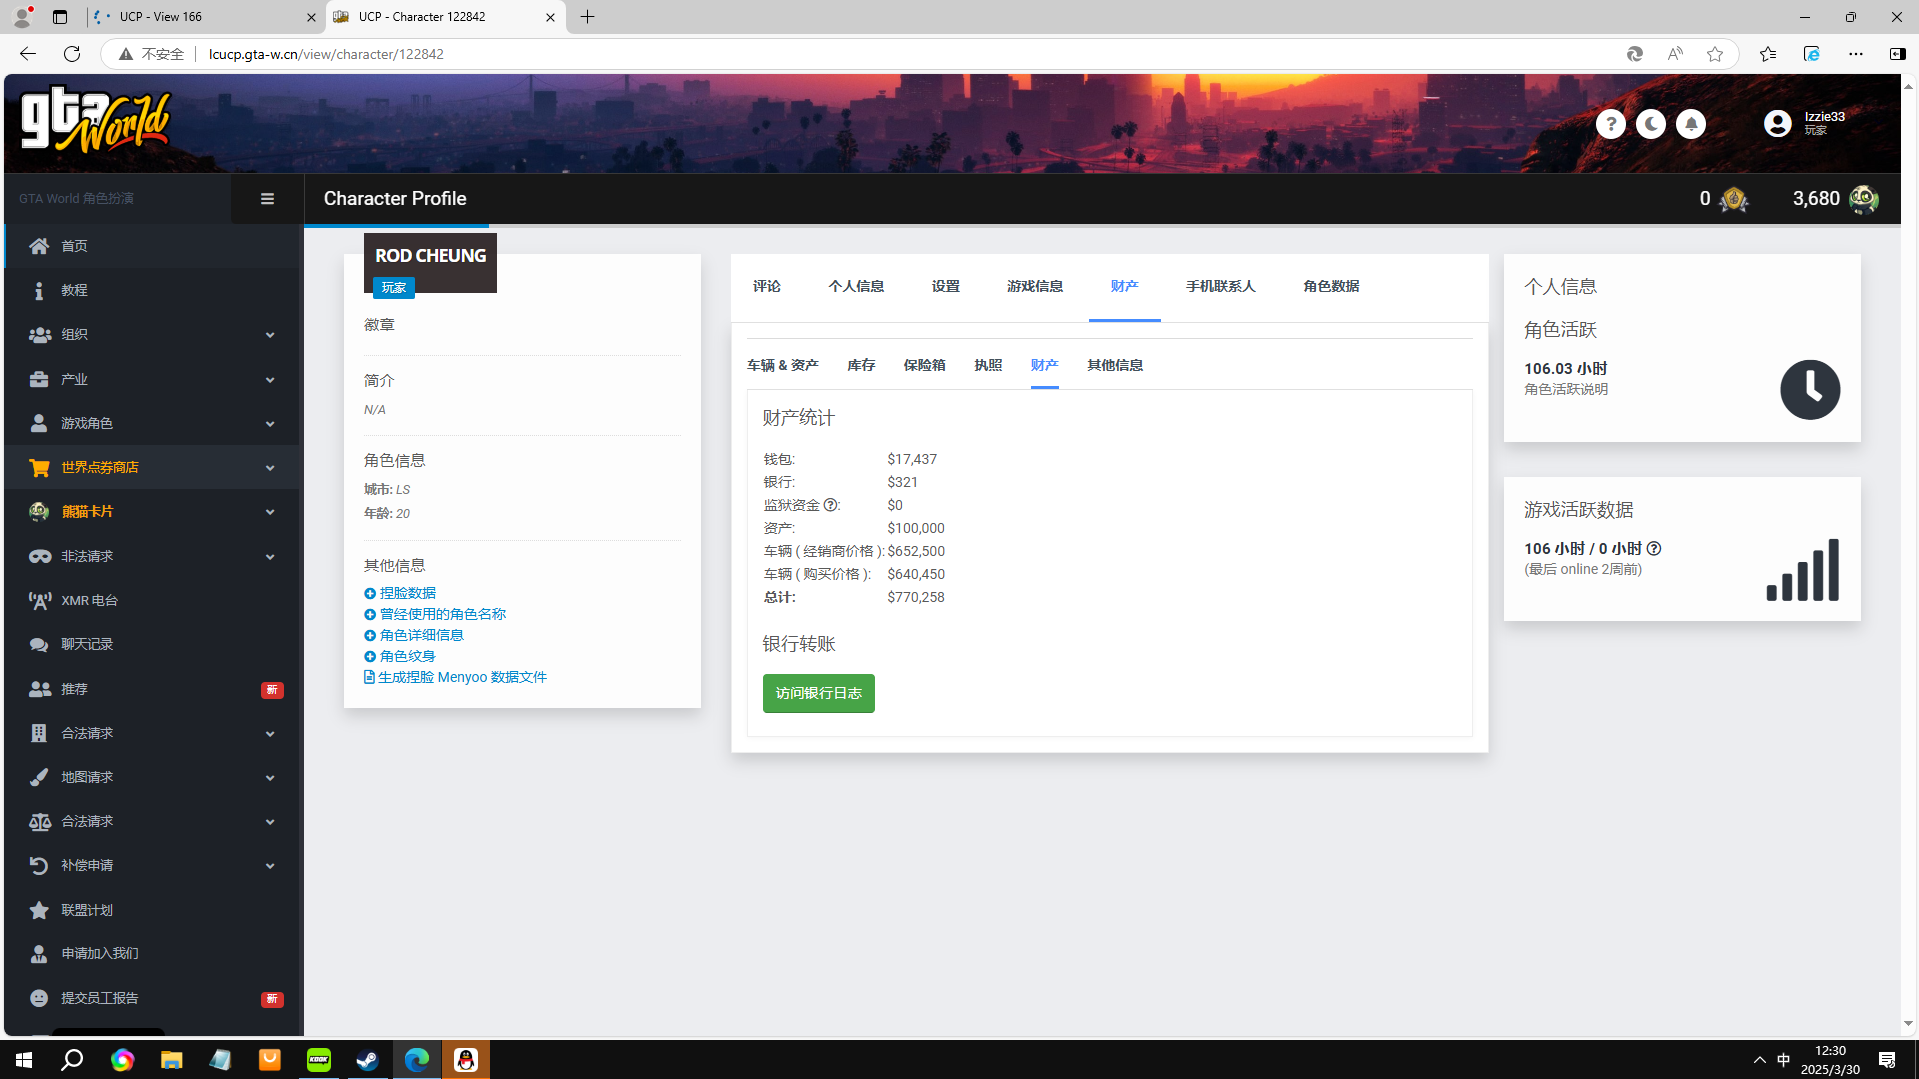The image size is (1919, 1079).
Task: Expand the 产业 sidebar menu
Action: click(x=152, y=380)
